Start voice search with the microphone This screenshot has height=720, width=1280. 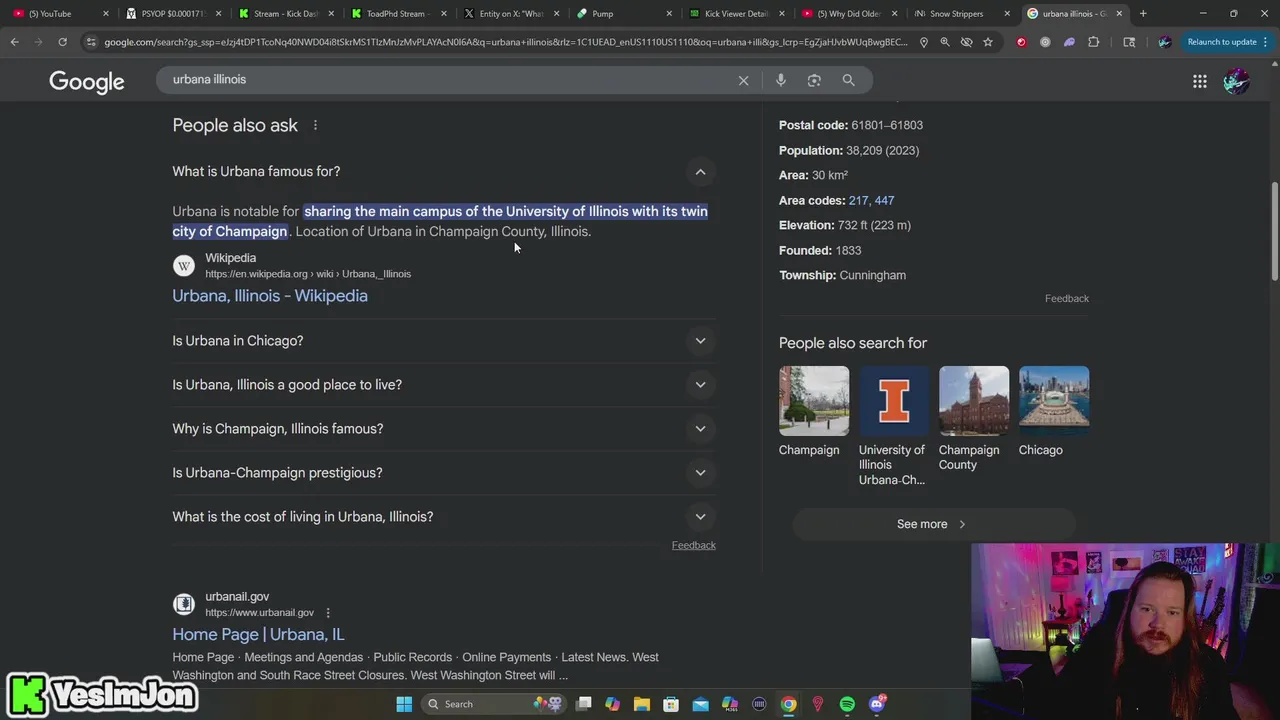[781, 80]
